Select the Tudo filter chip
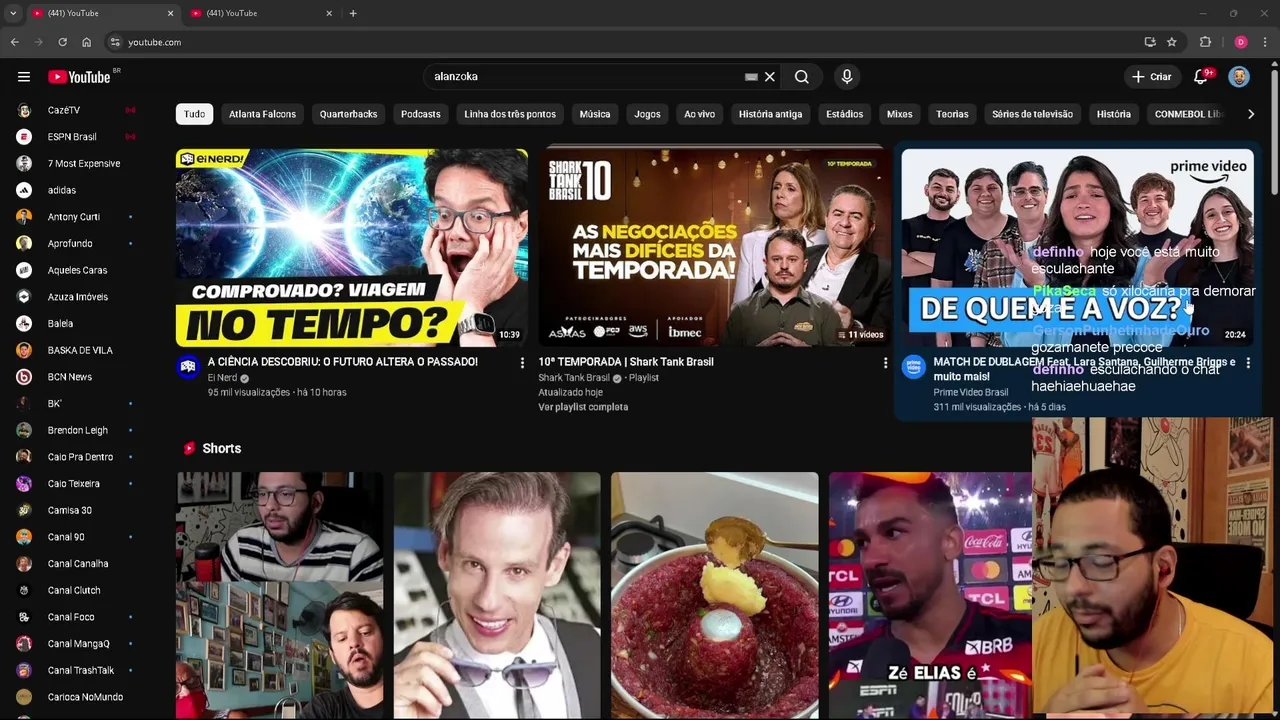 click(x=195, y=114)
